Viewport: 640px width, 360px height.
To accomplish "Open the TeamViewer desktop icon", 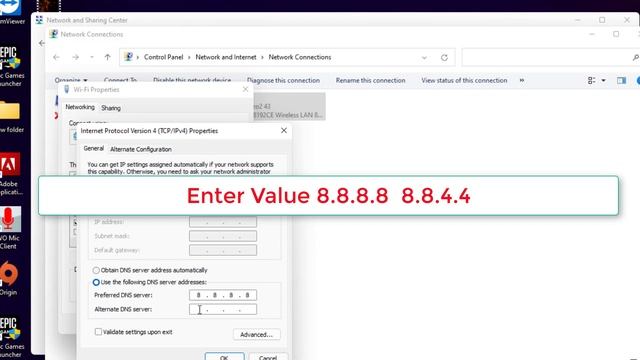I will (11, 12).
